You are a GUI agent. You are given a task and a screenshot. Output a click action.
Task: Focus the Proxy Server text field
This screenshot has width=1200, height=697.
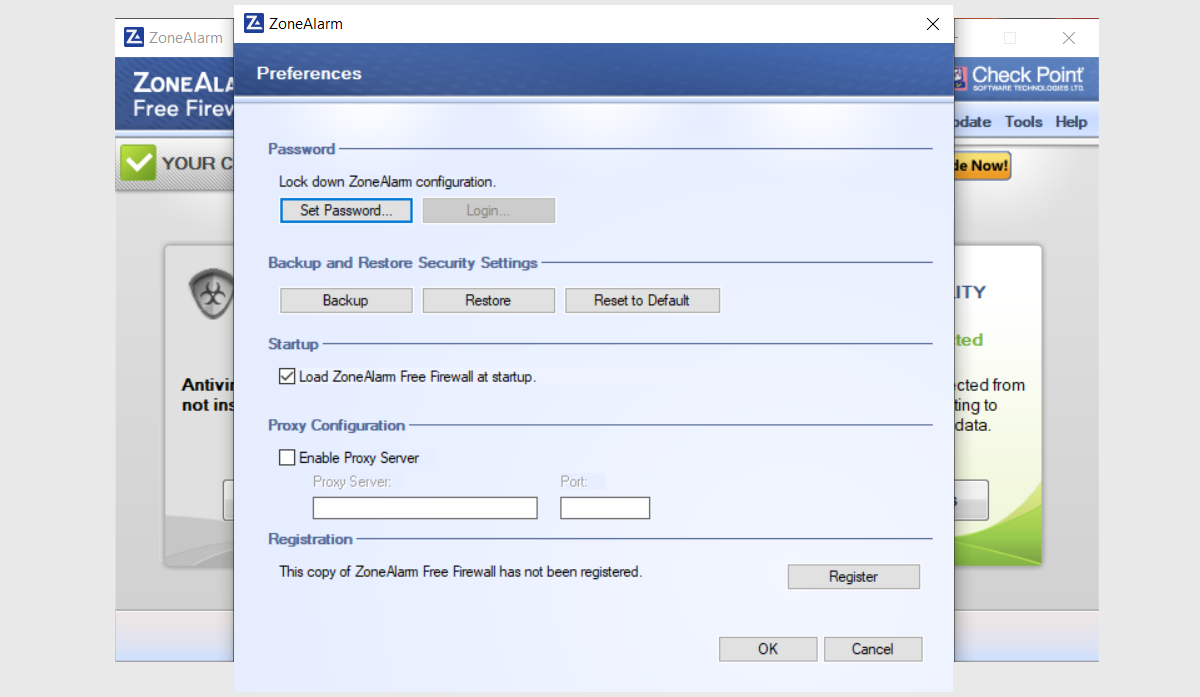[x=425, y=508]
